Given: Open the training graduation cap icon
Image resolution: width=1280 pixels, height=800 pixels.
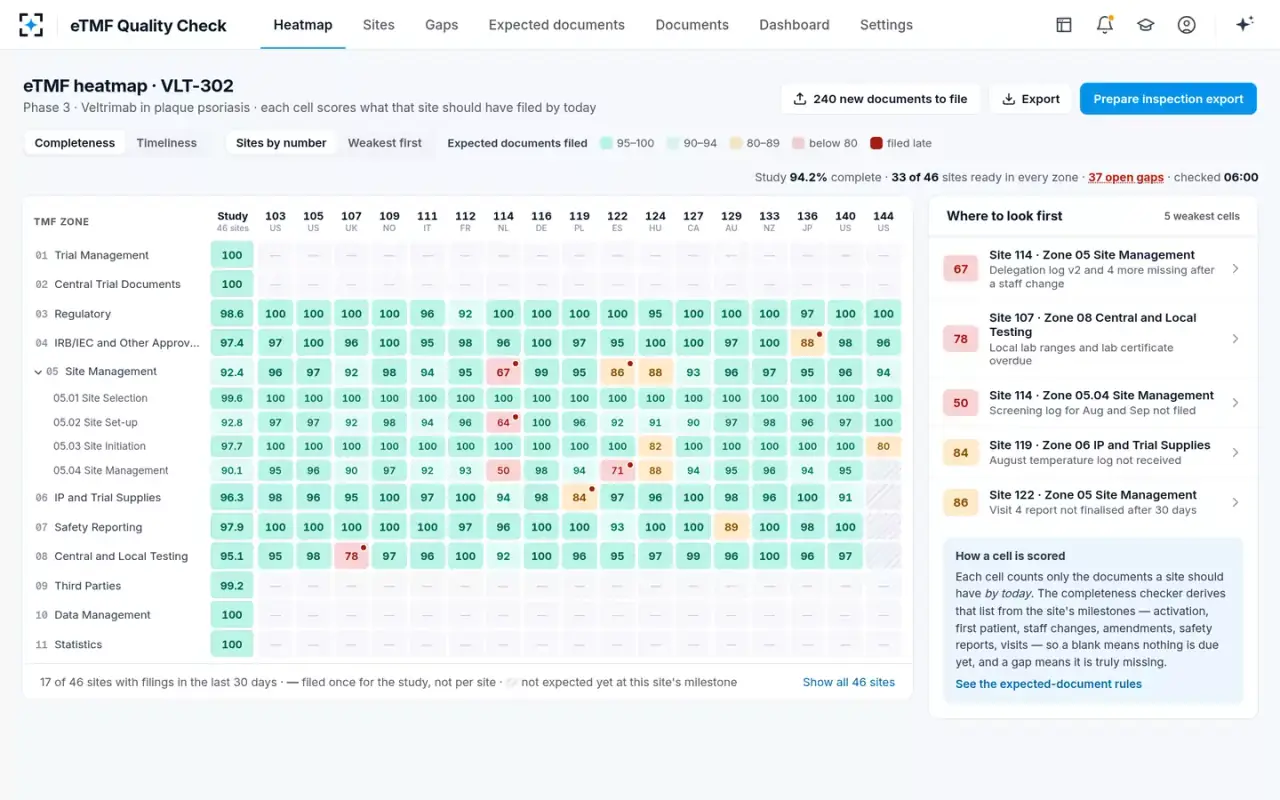Looking at the screenshot, I should coord(1146,25).
